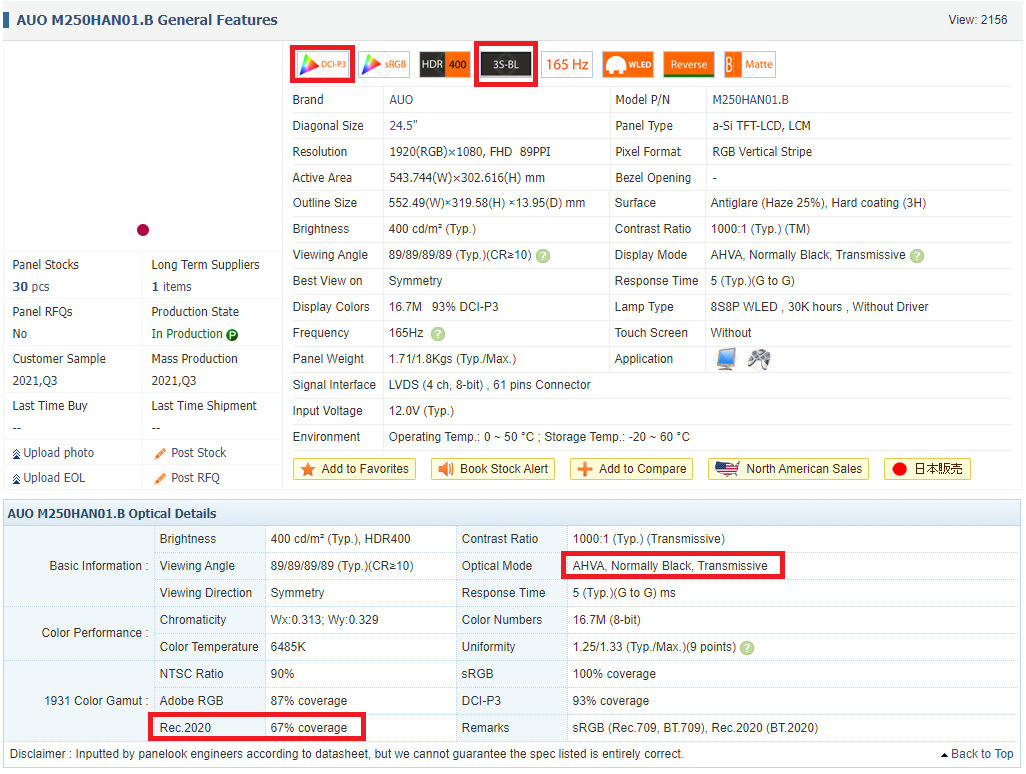The image size is (1026, 774).
Task: Click the 24.5" diagonal size value
Action: tap(403, 126)
